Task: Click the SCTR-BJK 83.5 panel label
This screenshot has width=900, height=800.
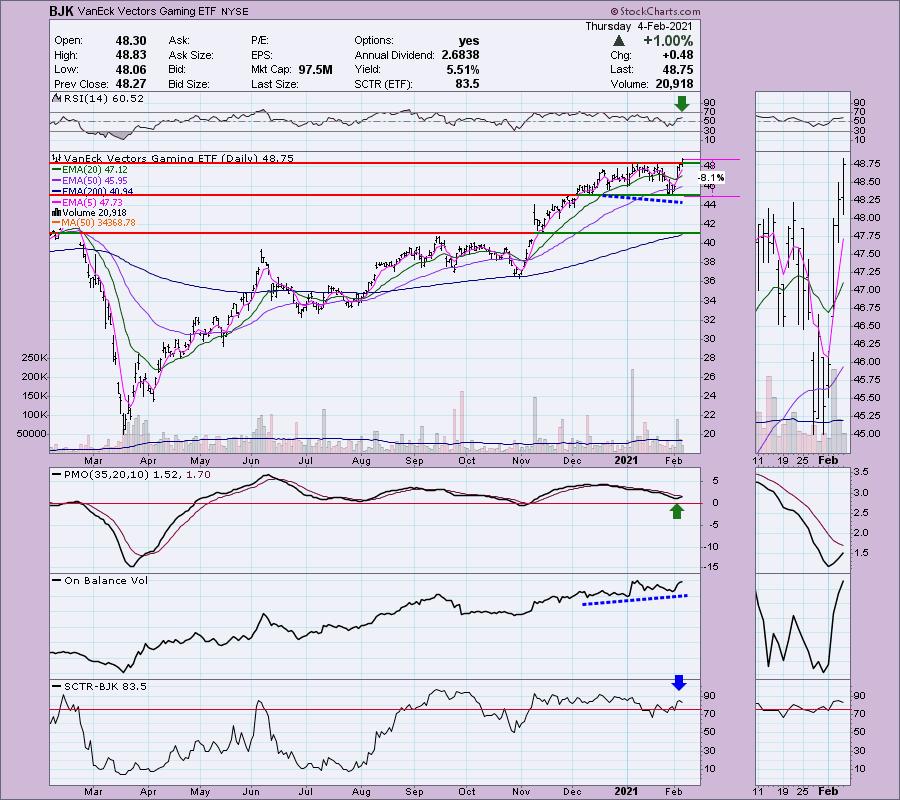Action: click(99, 686)
